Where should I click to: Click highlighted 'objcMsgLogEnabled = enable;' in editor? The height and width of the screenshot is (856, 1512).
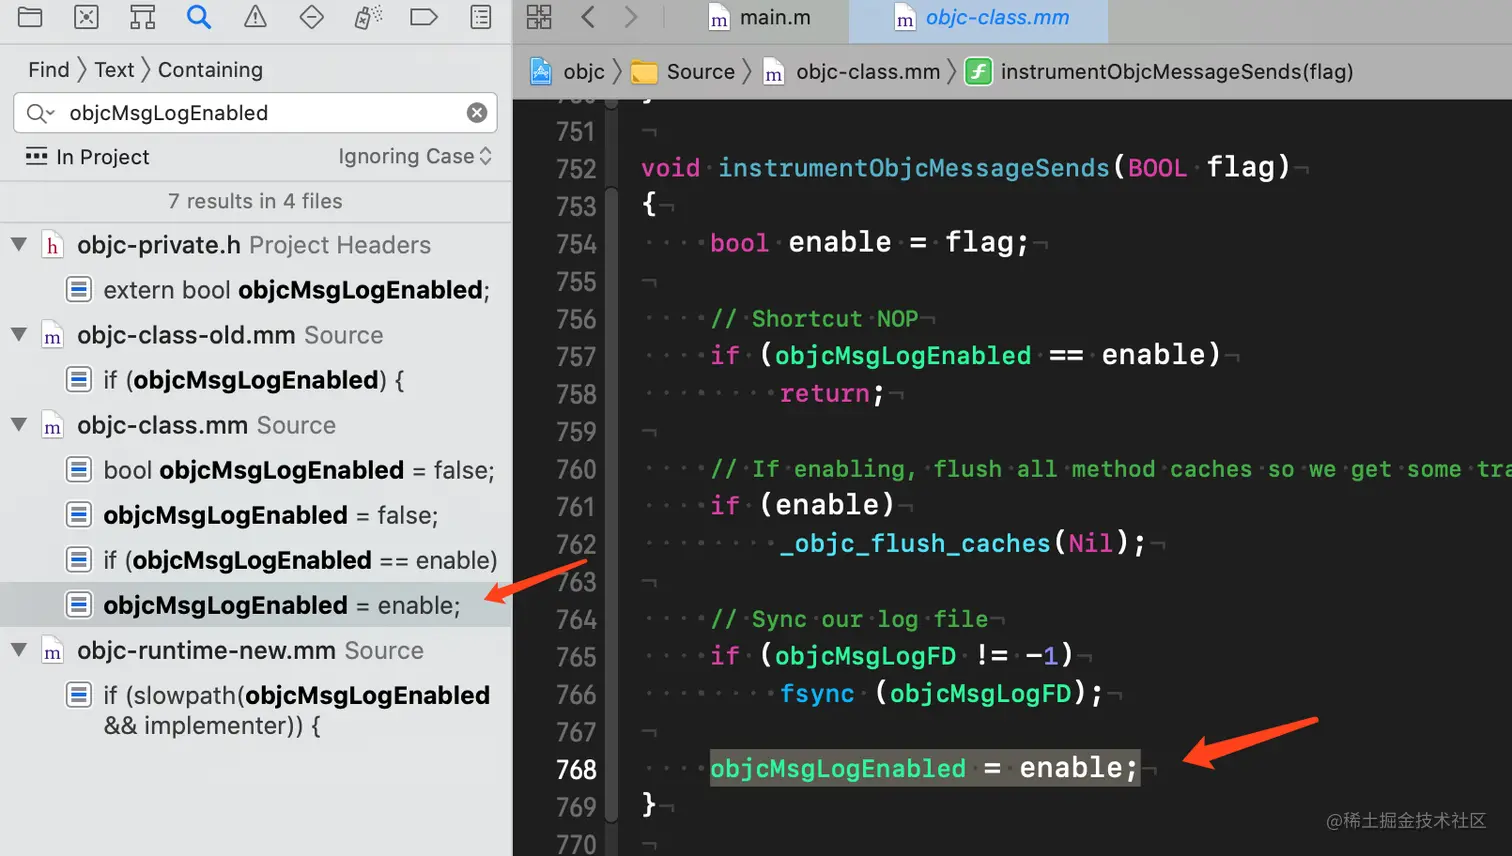pos(924,768)
